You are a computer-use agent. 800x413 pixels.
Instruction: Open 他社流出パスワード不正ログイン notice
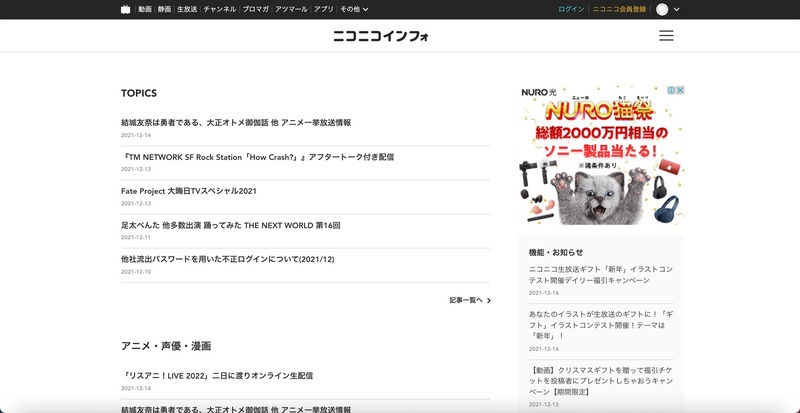227,259
